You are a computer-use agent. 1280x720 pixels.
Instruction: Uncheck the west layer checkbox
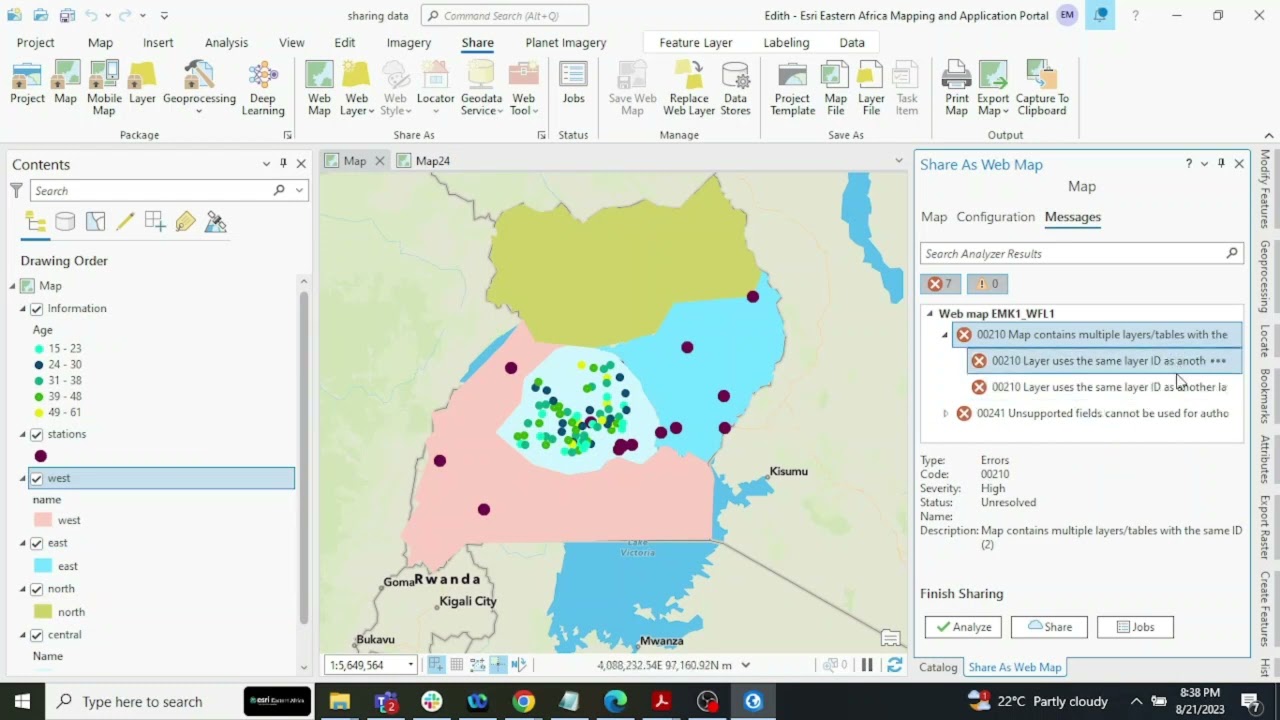coord(37,479)
